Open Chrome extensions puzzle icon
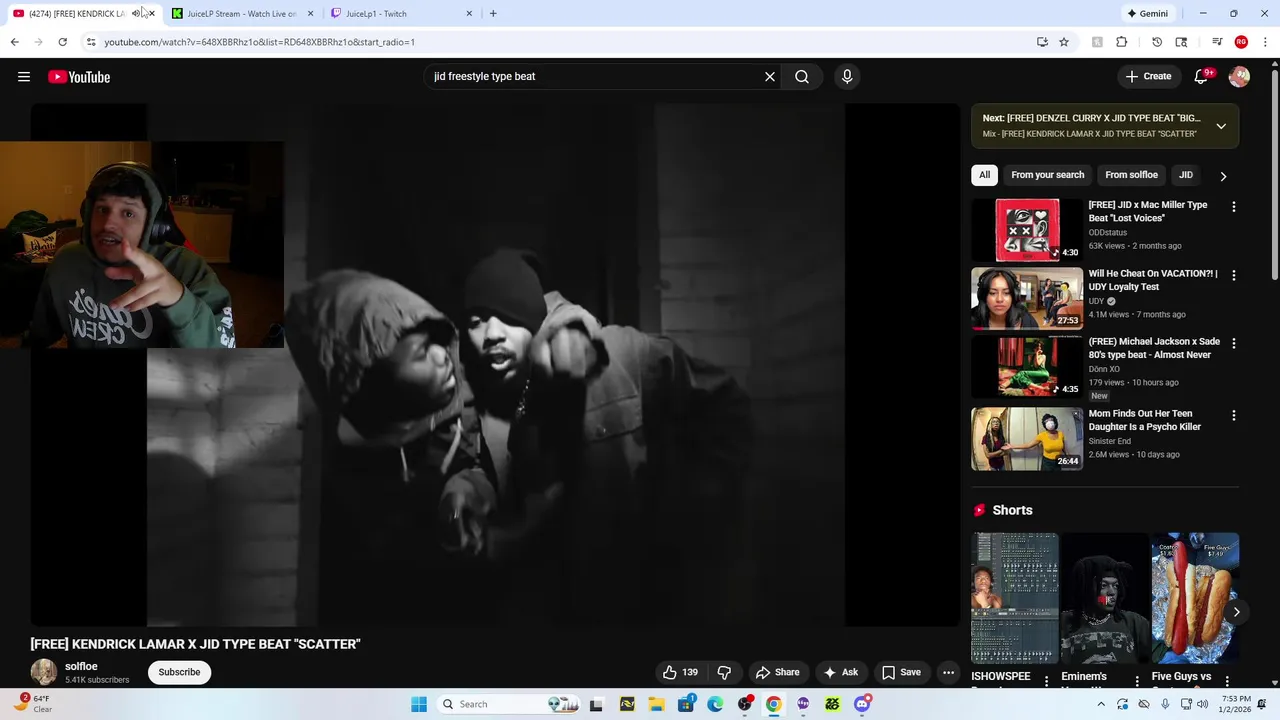This screenshot has width=1280, height=720. [1122, 42]
